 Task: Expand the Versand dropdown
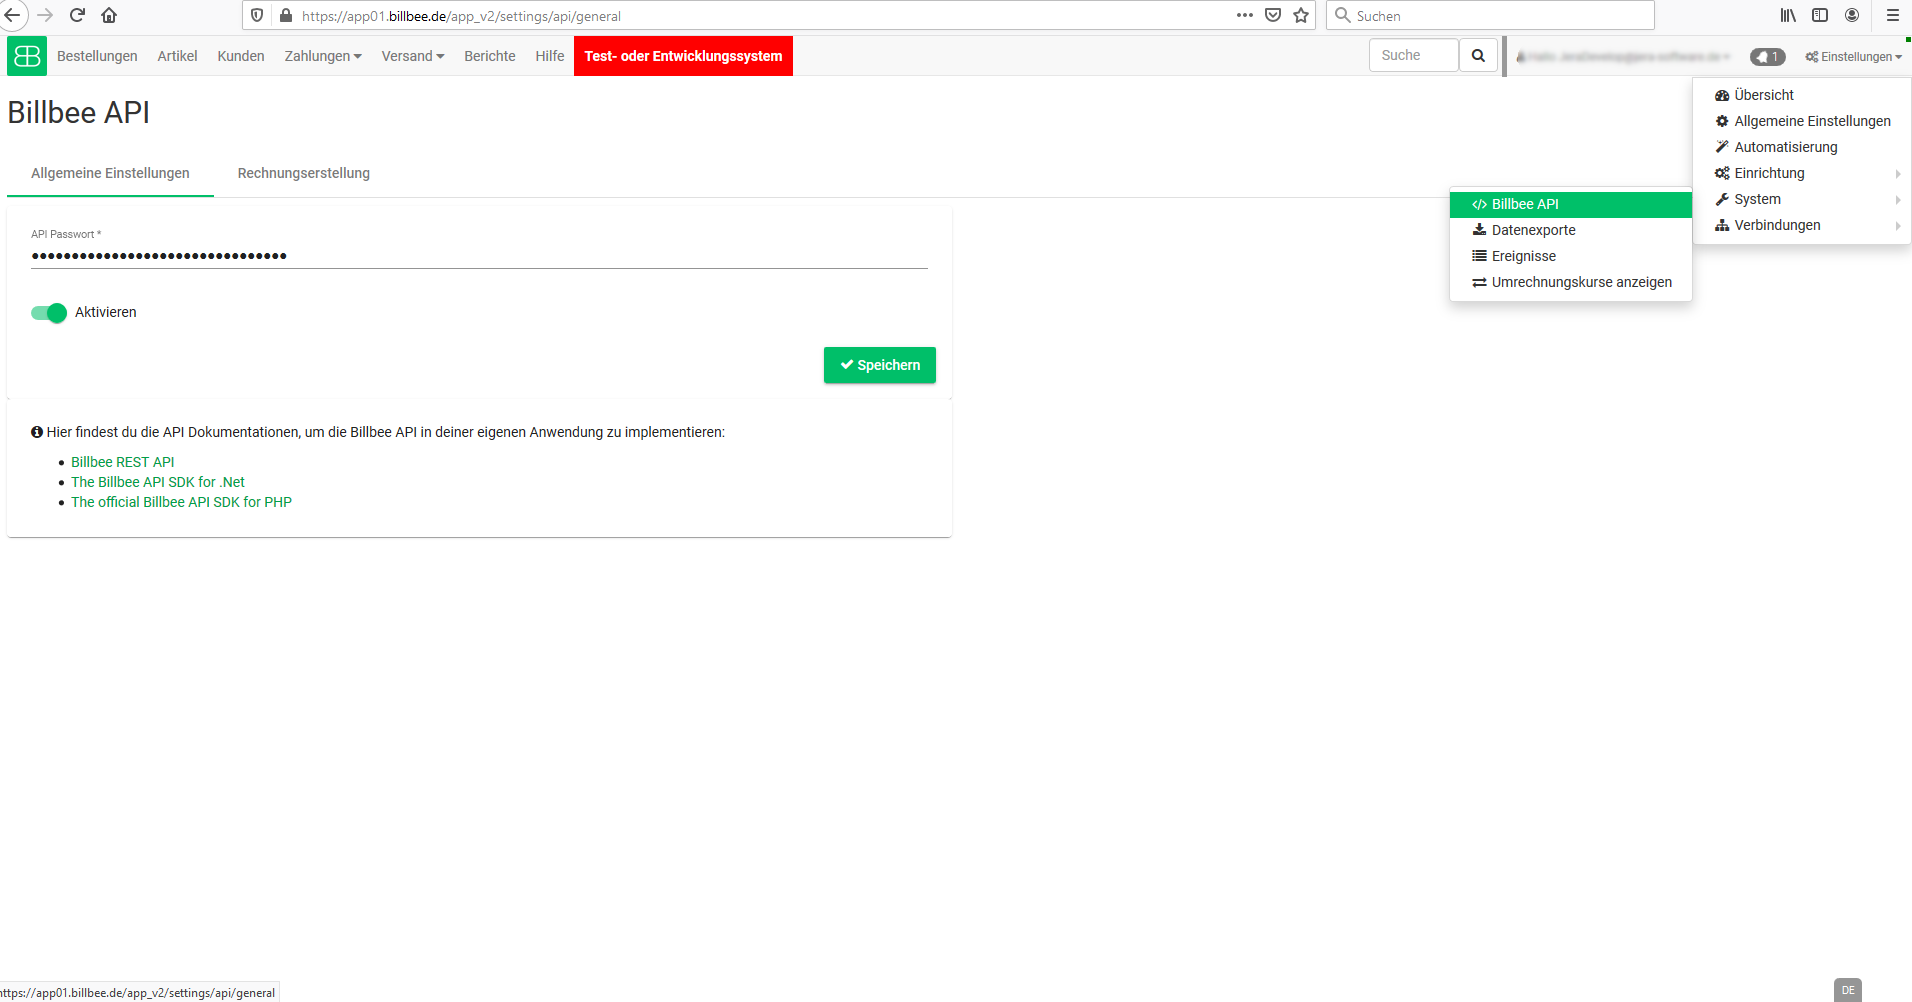(412, 56)
